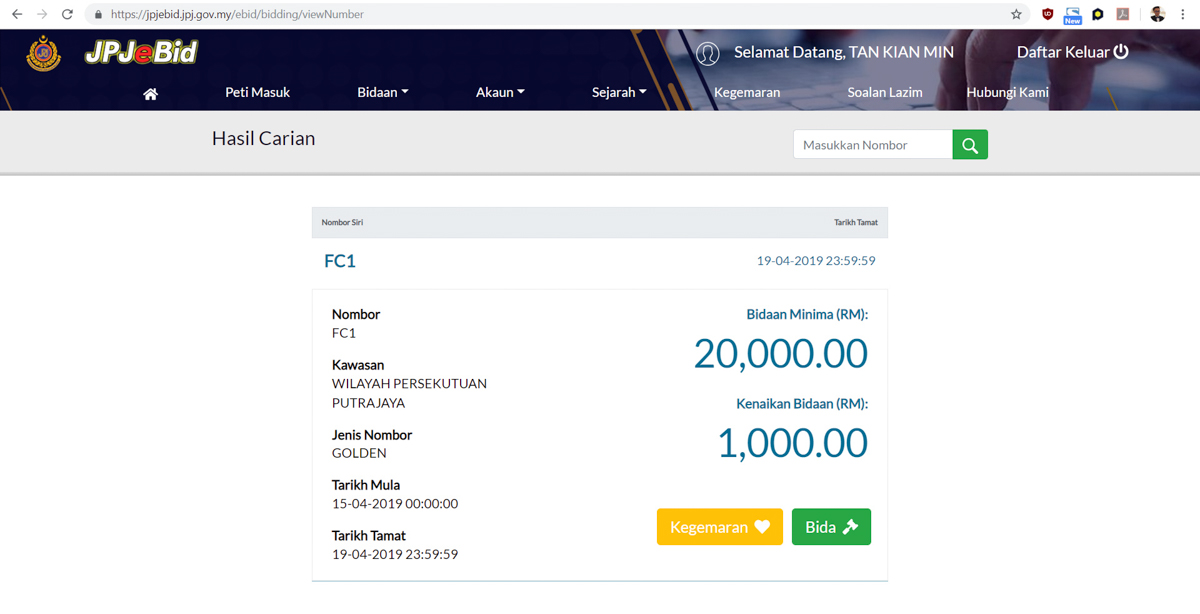The image size is (1200, 614).
Task: Expand the Bidaan dropdown menu
Action: click(x=382, y=92)
